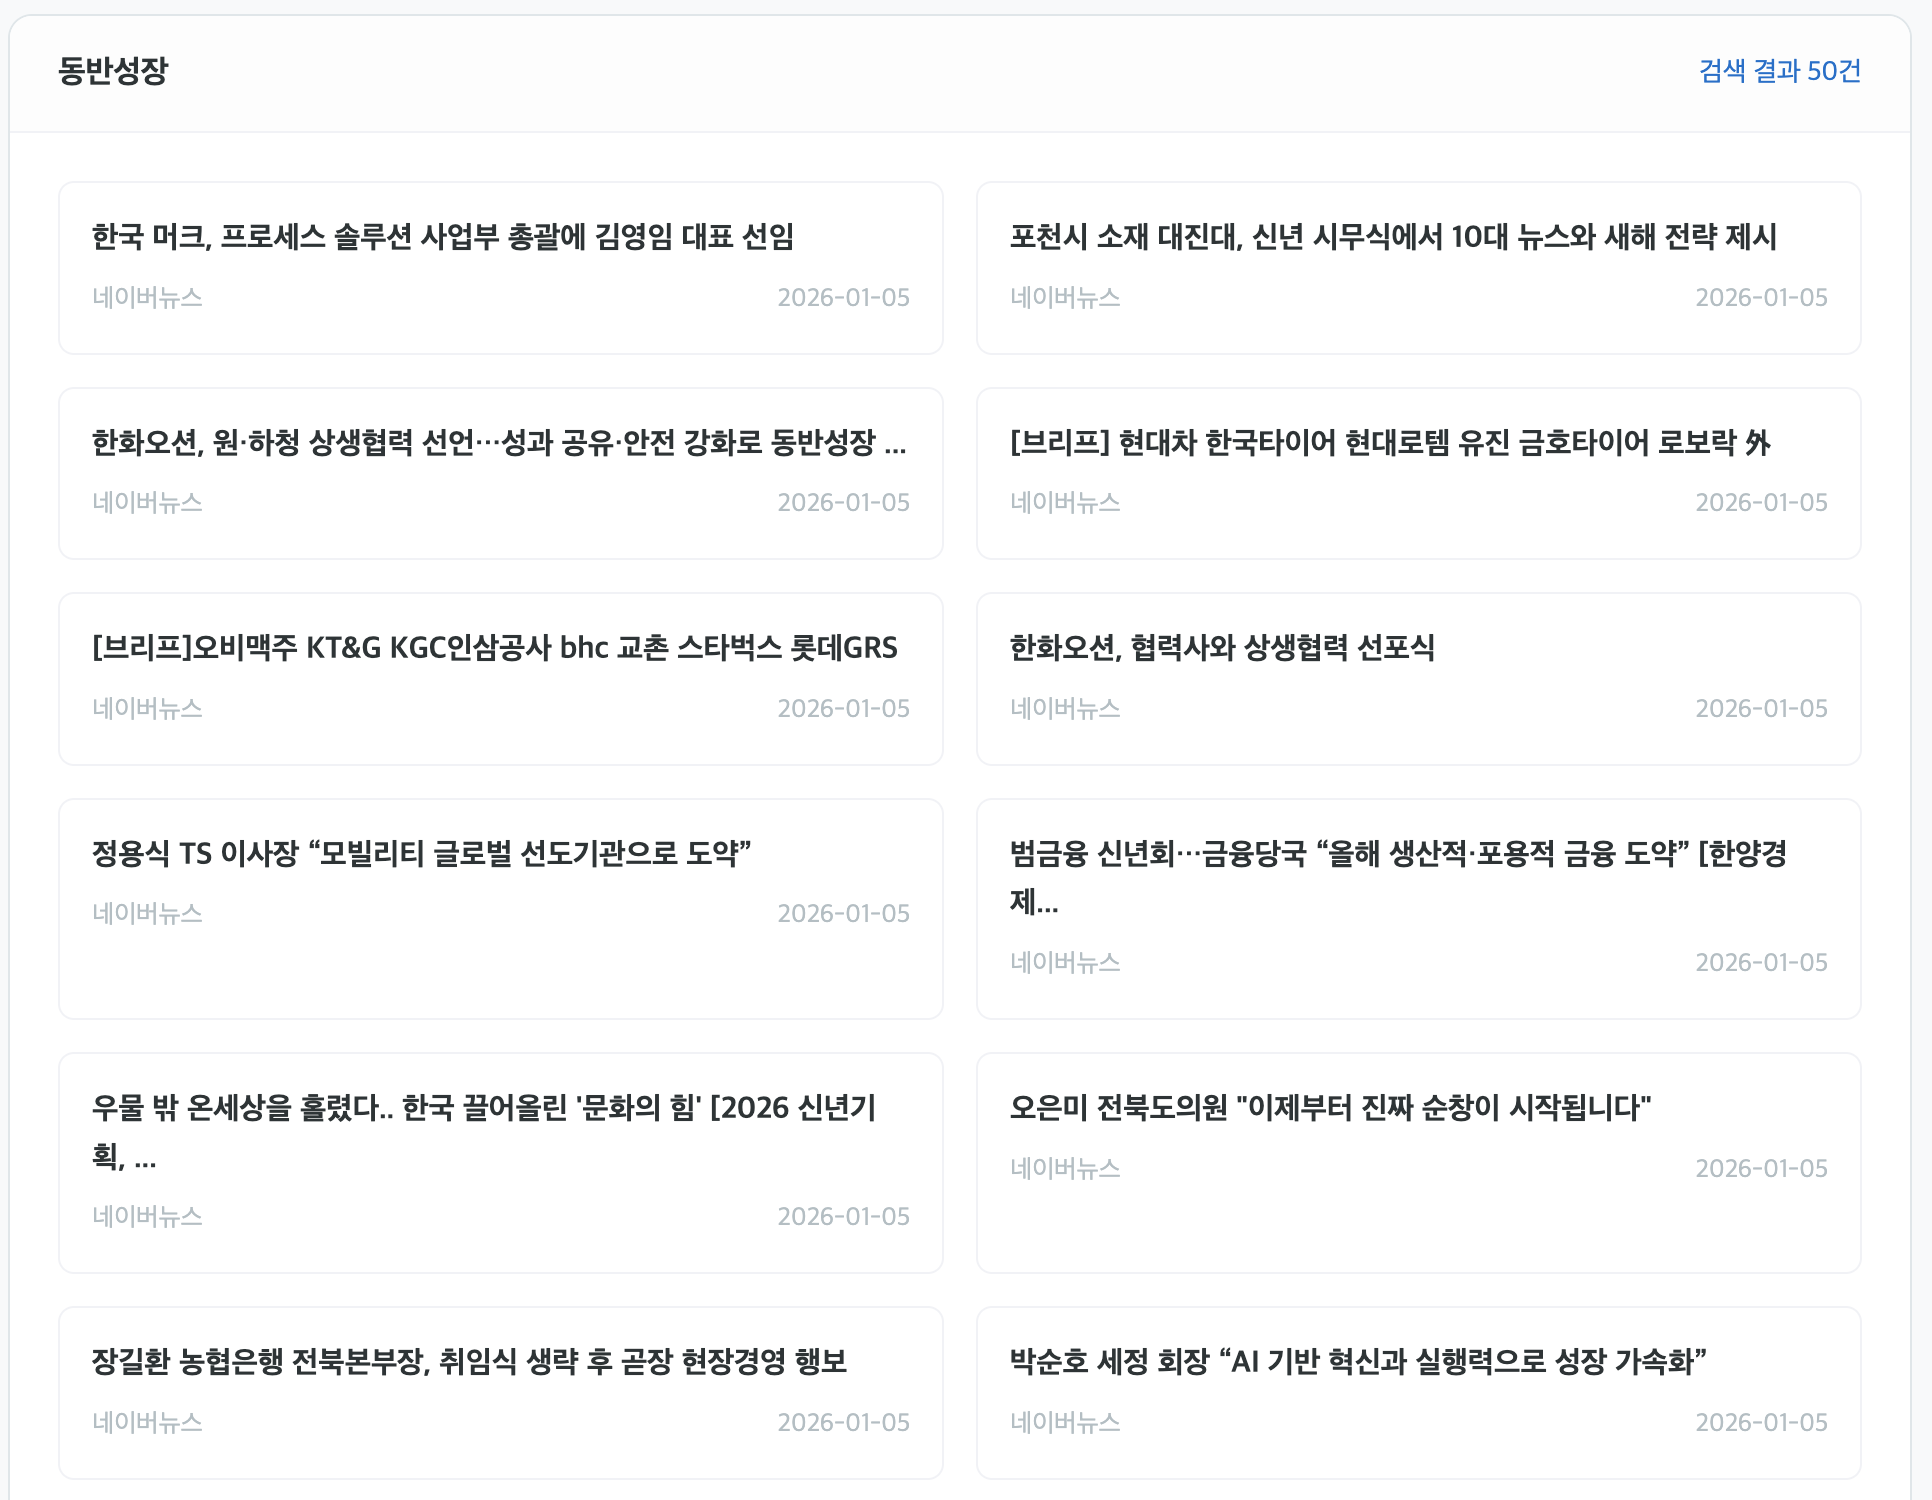Viewport: 1932px width, 1500px height.
Task: Open the 포천시 대진대 신년 시무식 article
Action: [x=1393, y=237]
